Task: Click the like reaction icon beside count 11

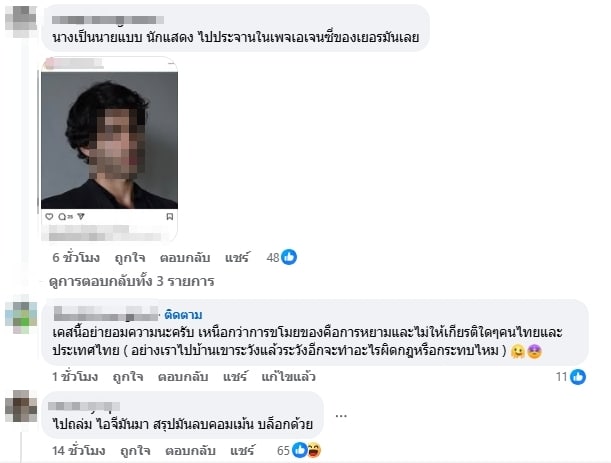Action: 578,377
